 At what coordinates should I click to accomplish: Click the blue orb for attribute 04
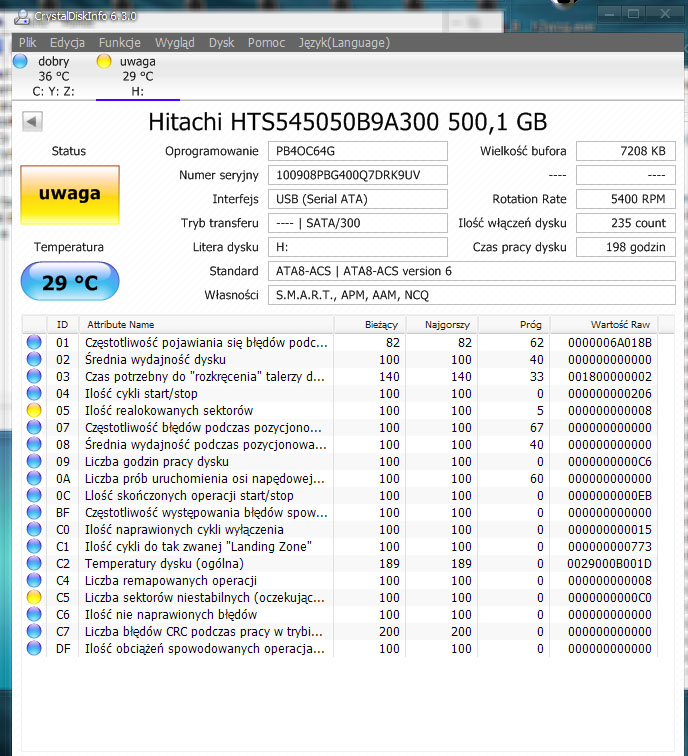[x=34, y=393]
